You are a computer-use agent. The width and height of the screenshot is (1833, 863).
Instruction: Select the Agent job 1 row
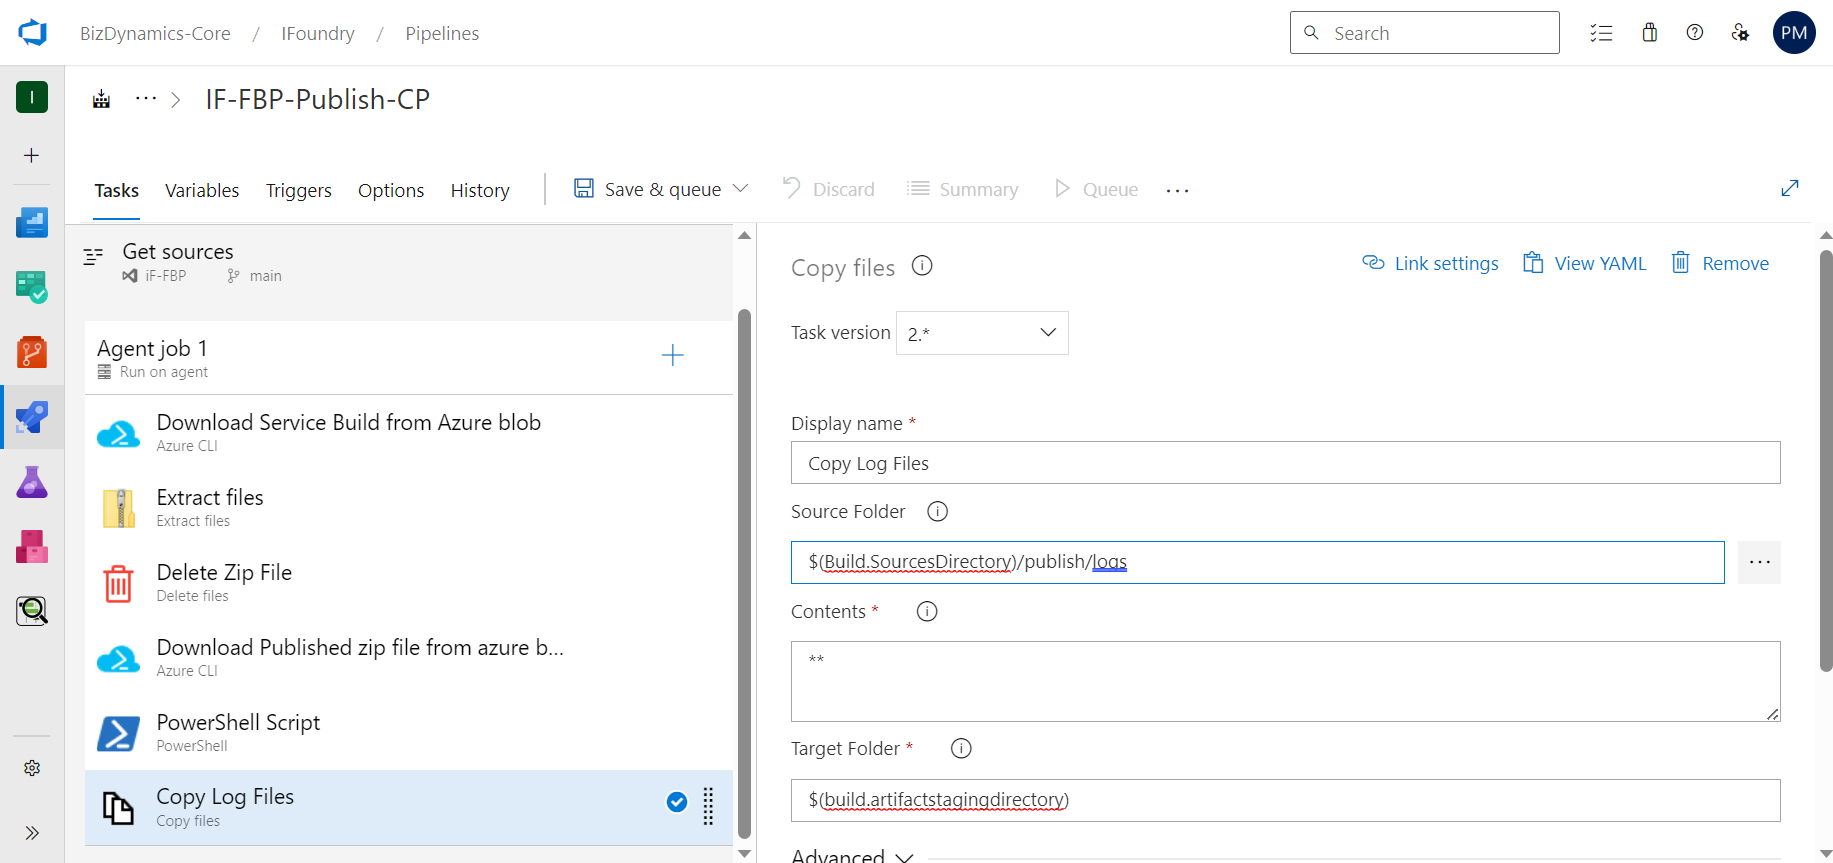click(409, 358)
